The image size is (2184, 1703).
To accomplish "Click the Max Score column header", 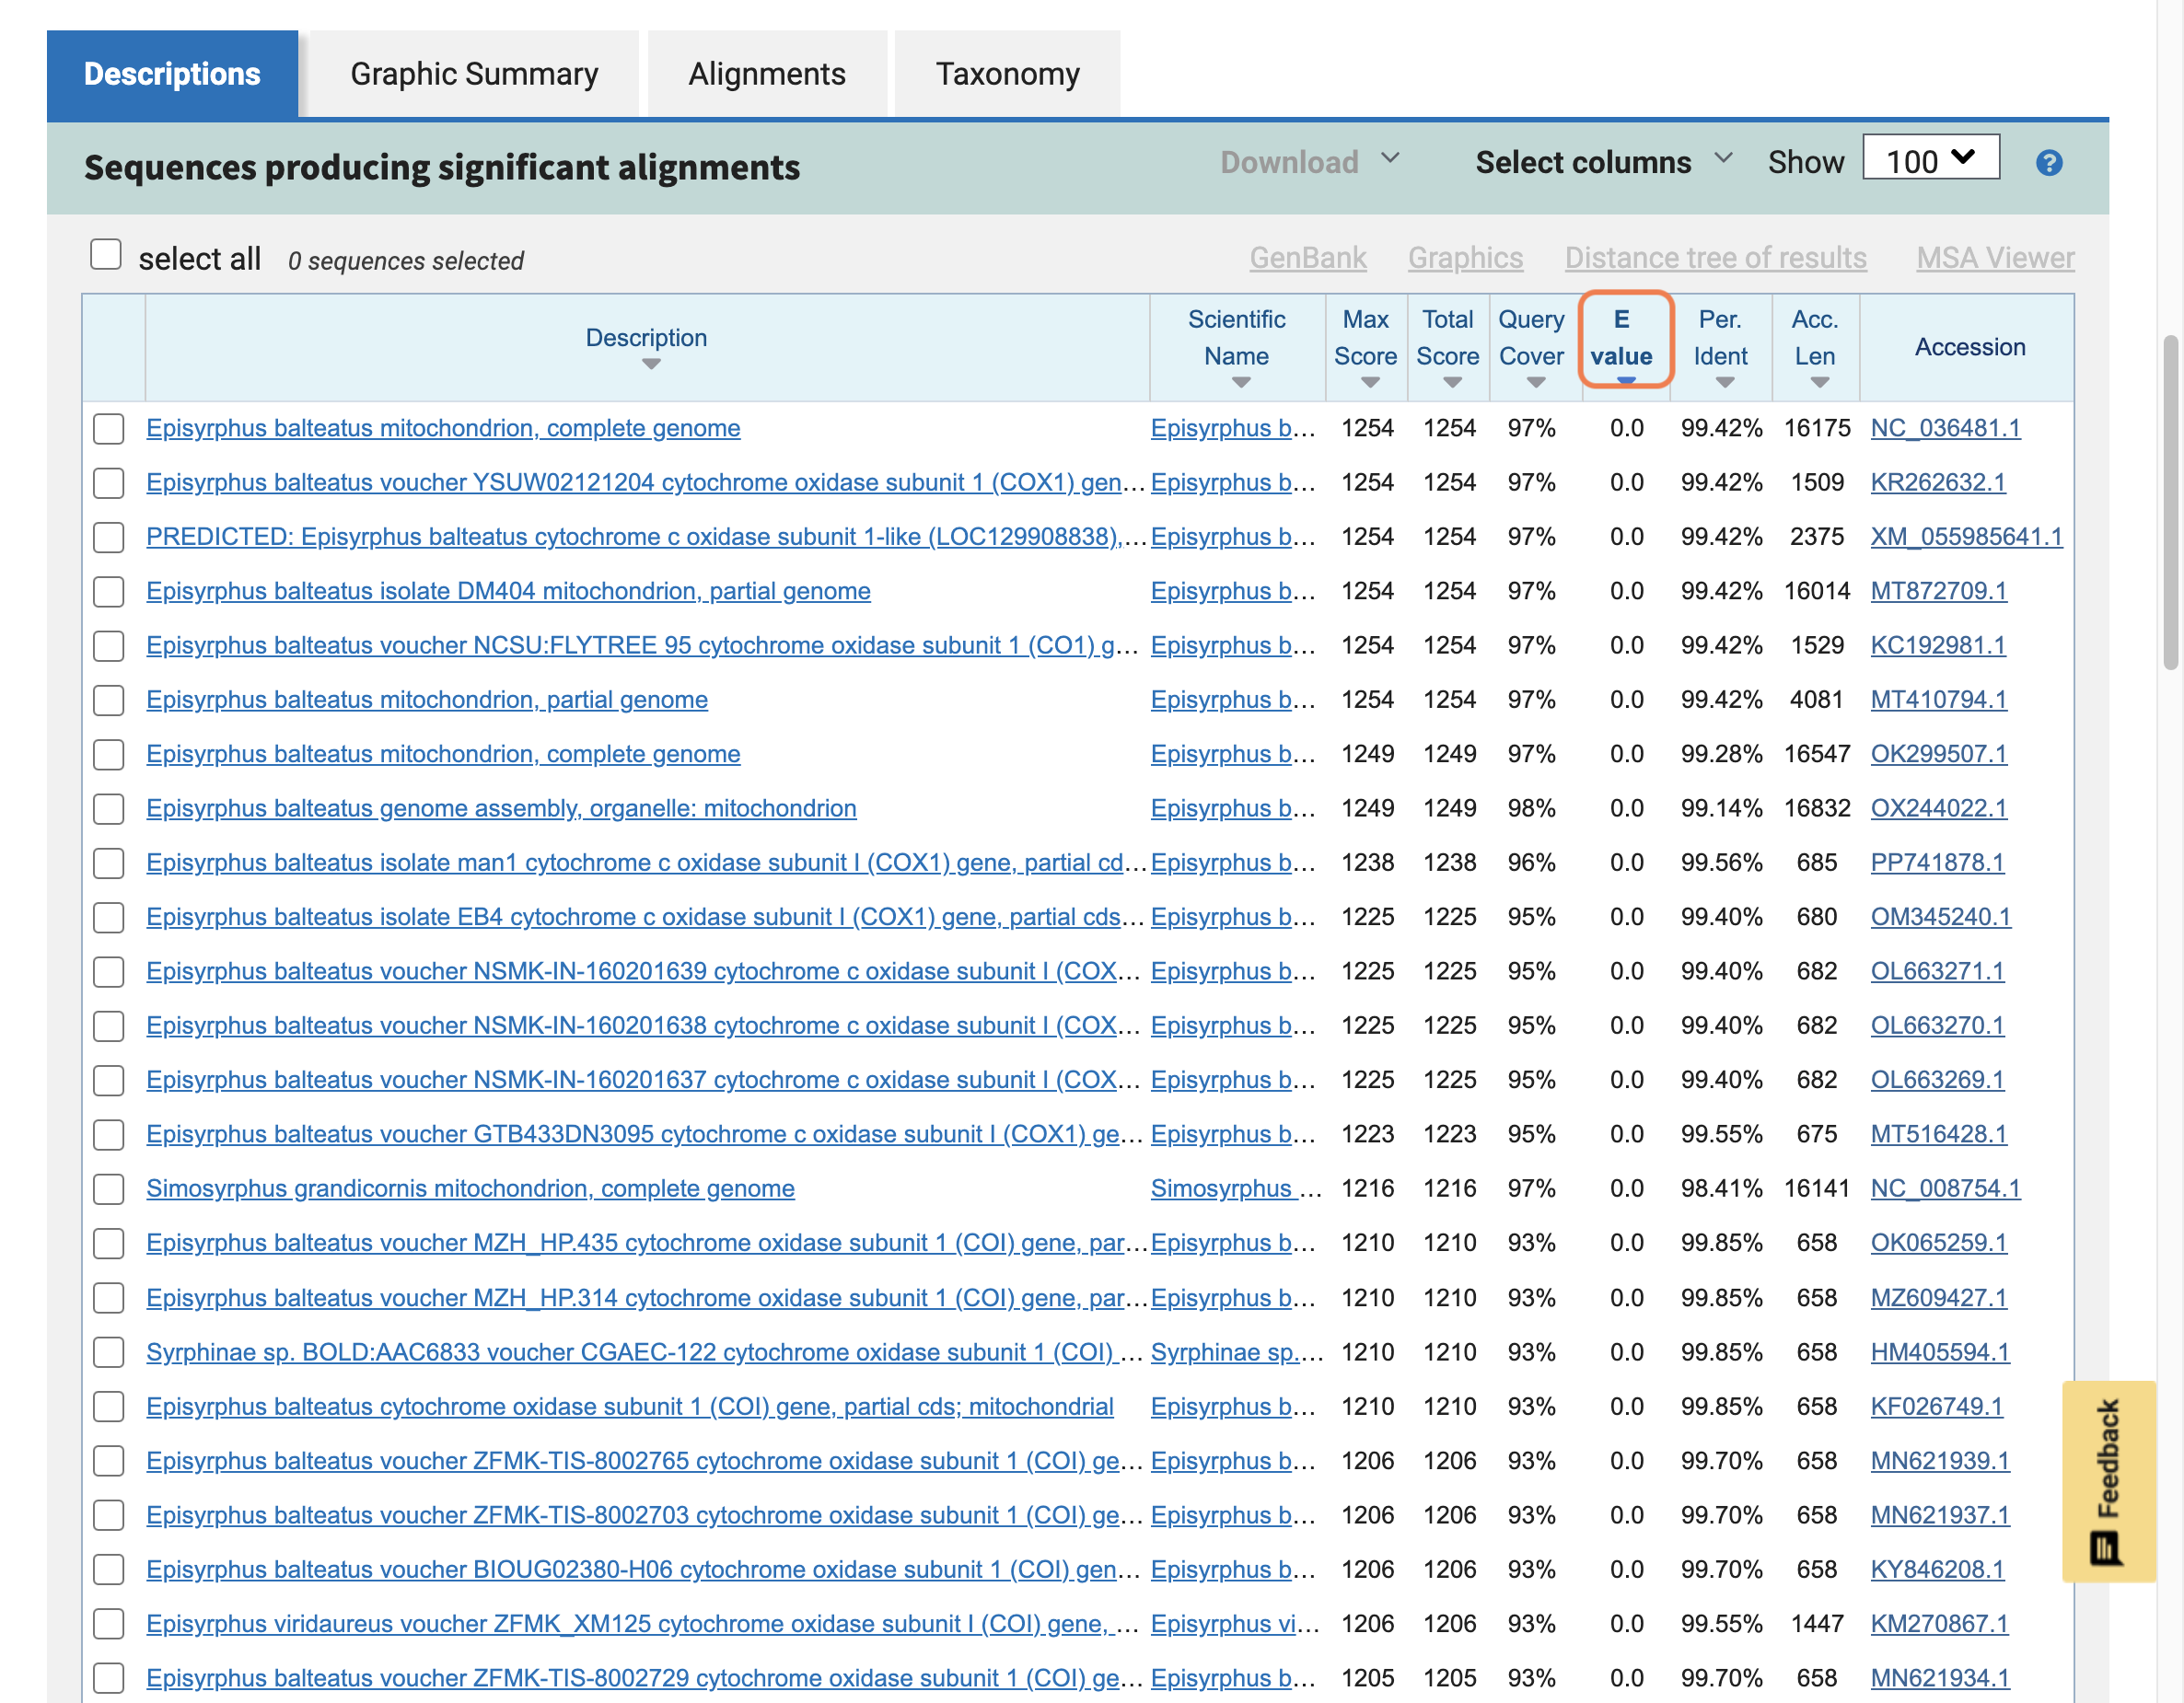I will [x=1366, y=337].
